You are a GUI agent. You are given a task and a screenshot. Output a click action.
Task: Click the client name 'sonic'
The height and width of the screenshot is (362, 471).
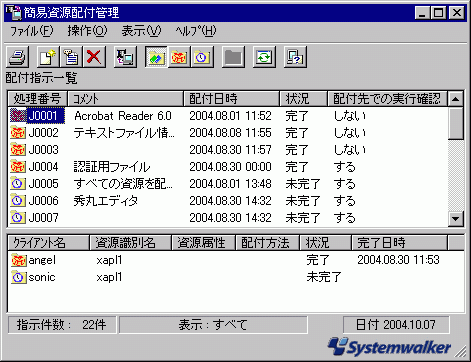pyautogui.click(x=42, y=277)
